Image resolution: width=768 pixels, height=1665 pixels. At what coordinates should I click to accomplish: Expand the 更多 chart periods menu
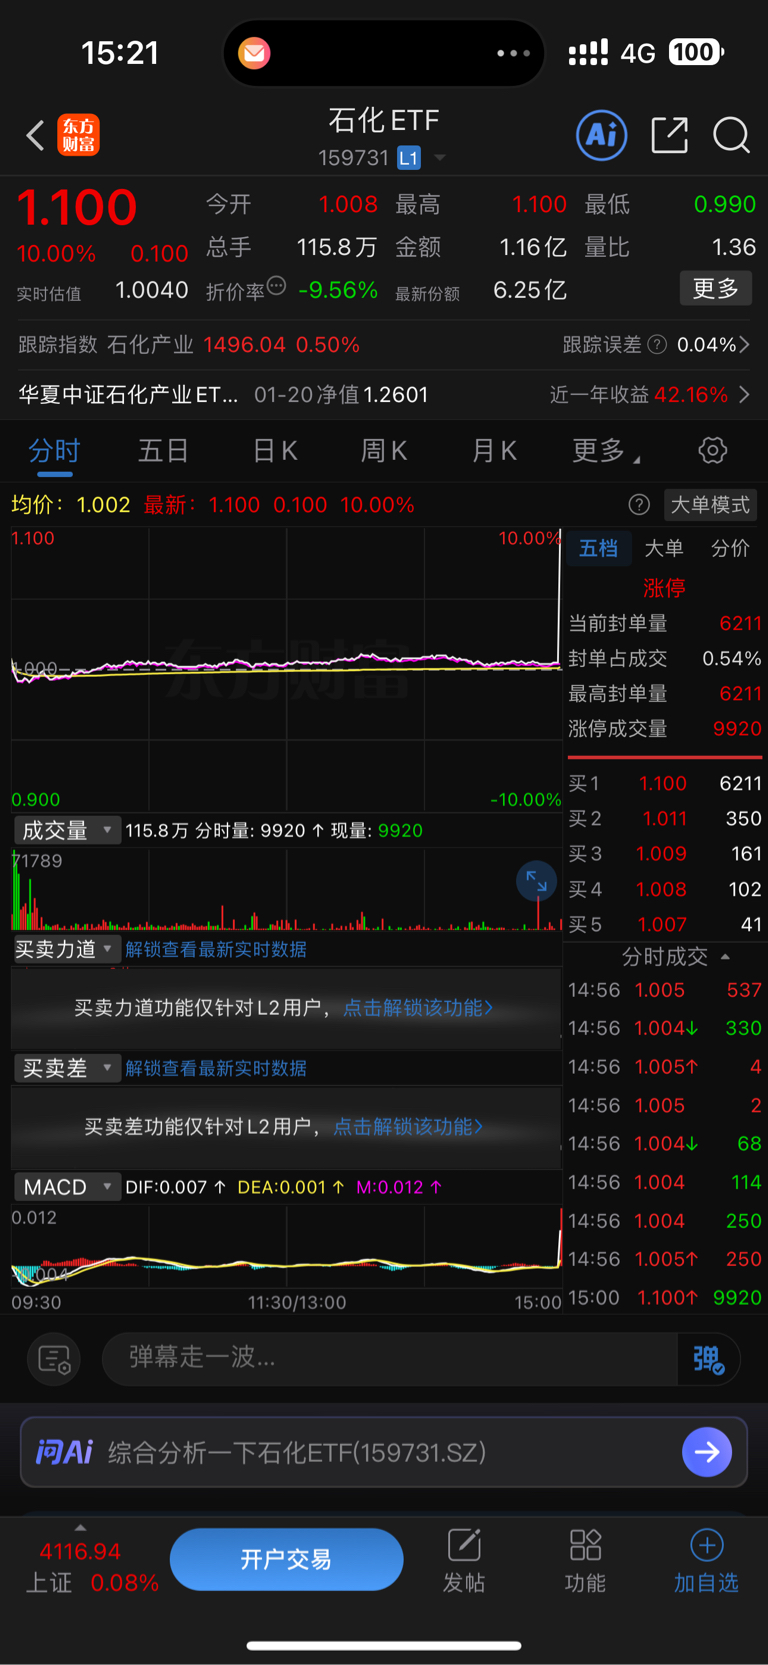coord(605,451)
